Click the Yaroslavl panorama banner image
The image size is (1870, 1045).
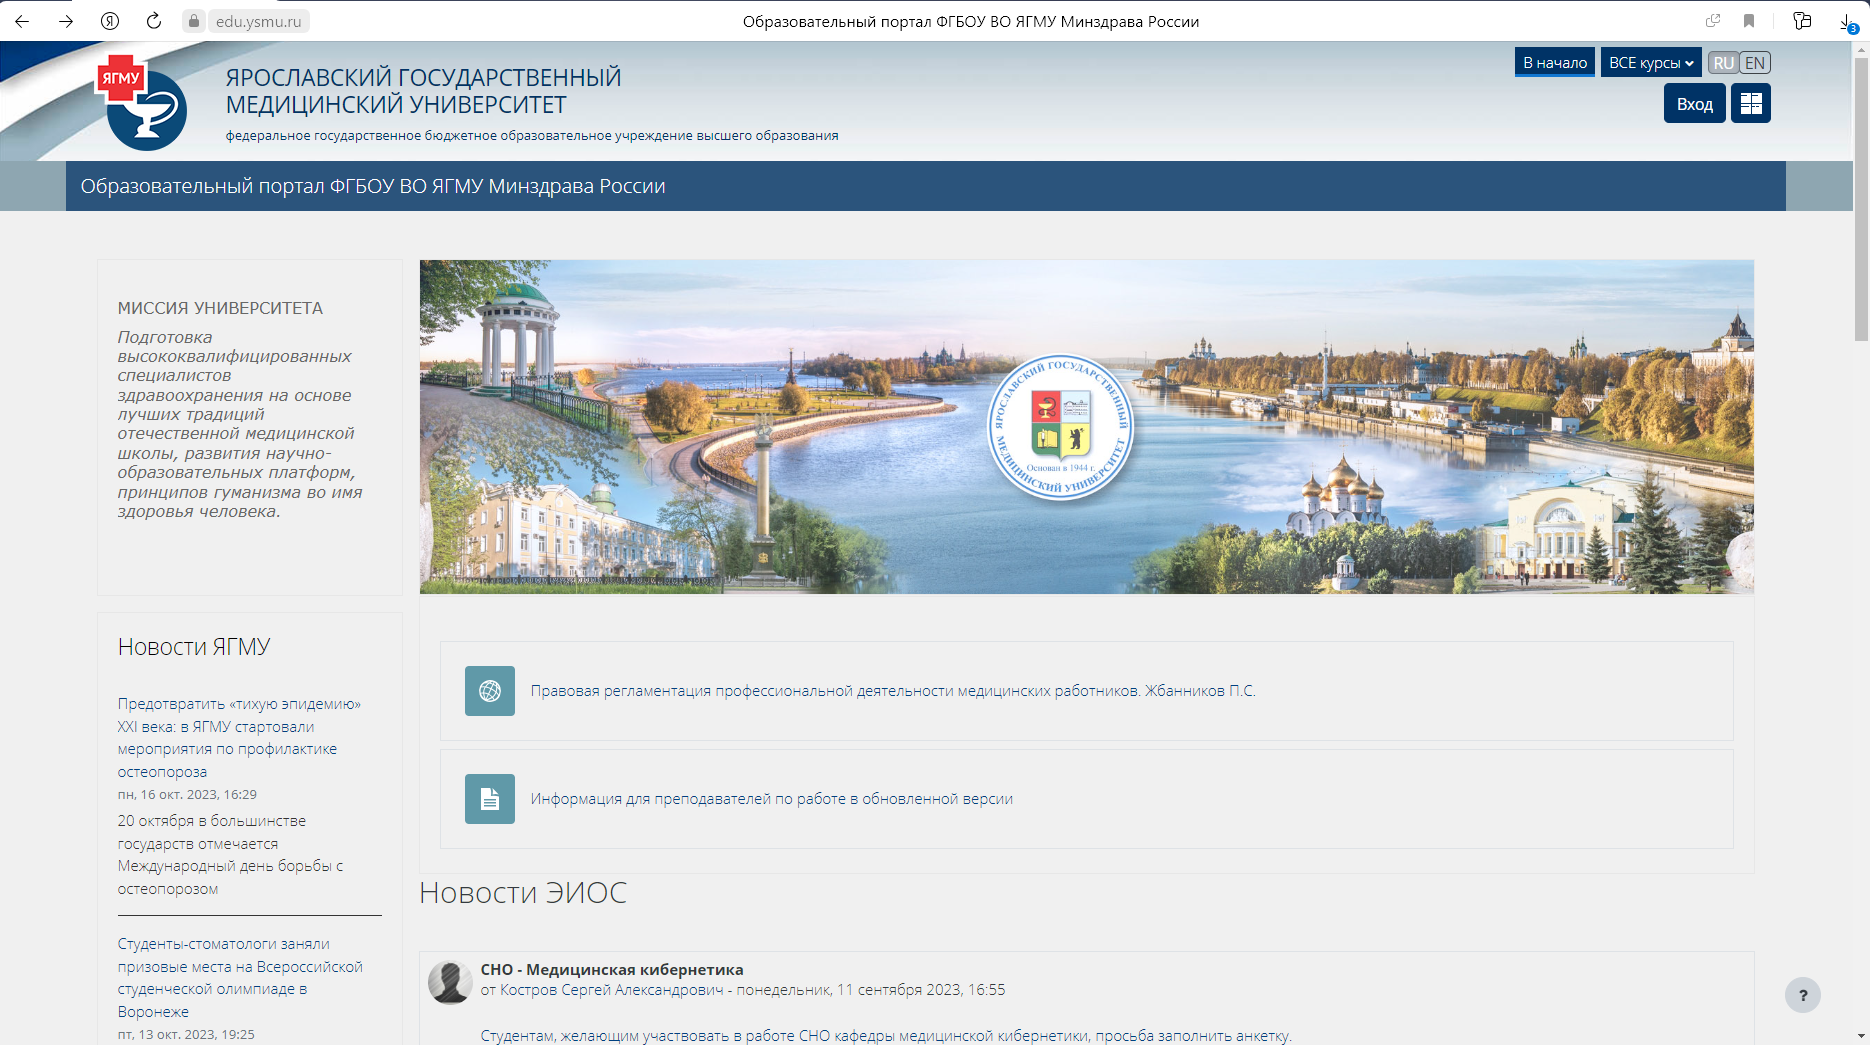pyautogui.click(x=1087, y=427)
